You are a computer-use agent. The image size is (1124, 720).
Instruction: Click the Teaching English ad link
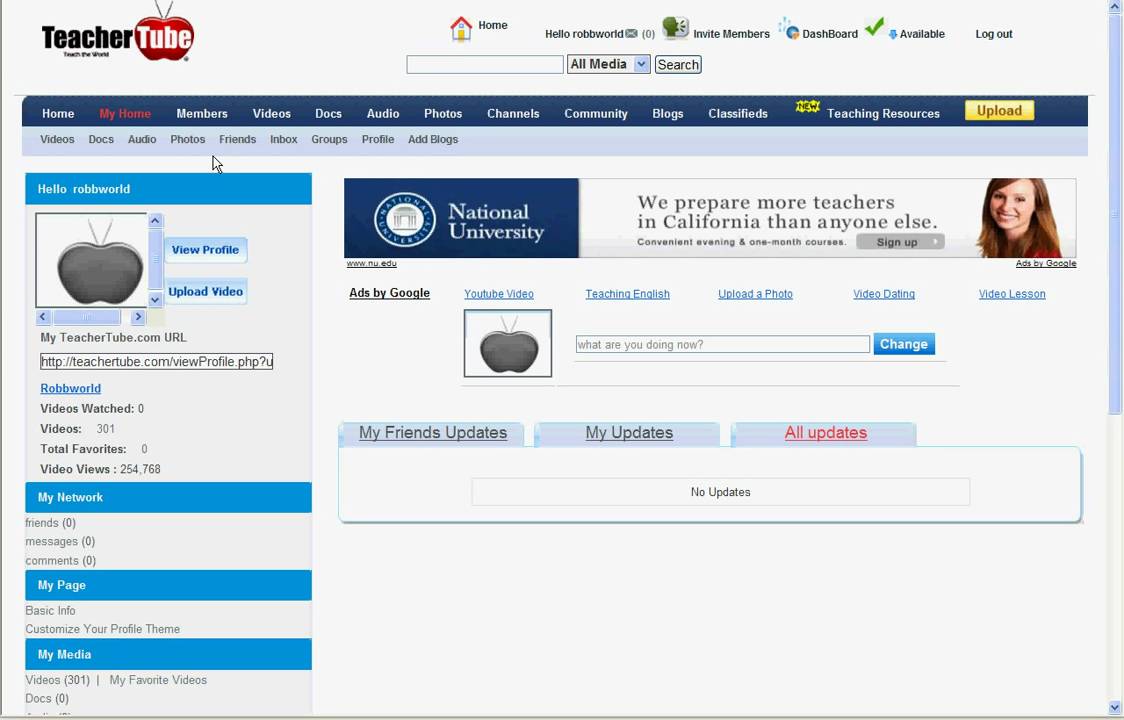point(627,294)
